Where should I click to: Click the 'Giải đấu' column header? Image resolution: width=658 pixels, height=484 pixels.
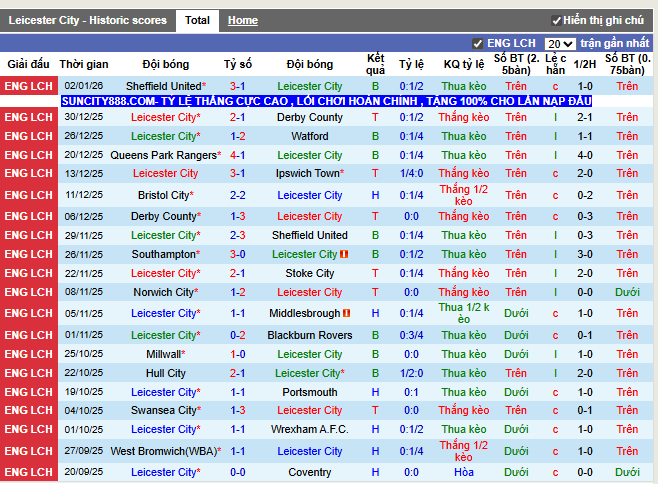point(29,64)
